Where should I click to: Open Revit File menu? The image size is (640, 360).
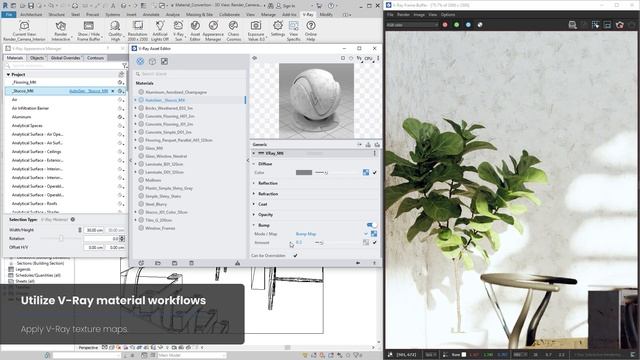(9, 14)
